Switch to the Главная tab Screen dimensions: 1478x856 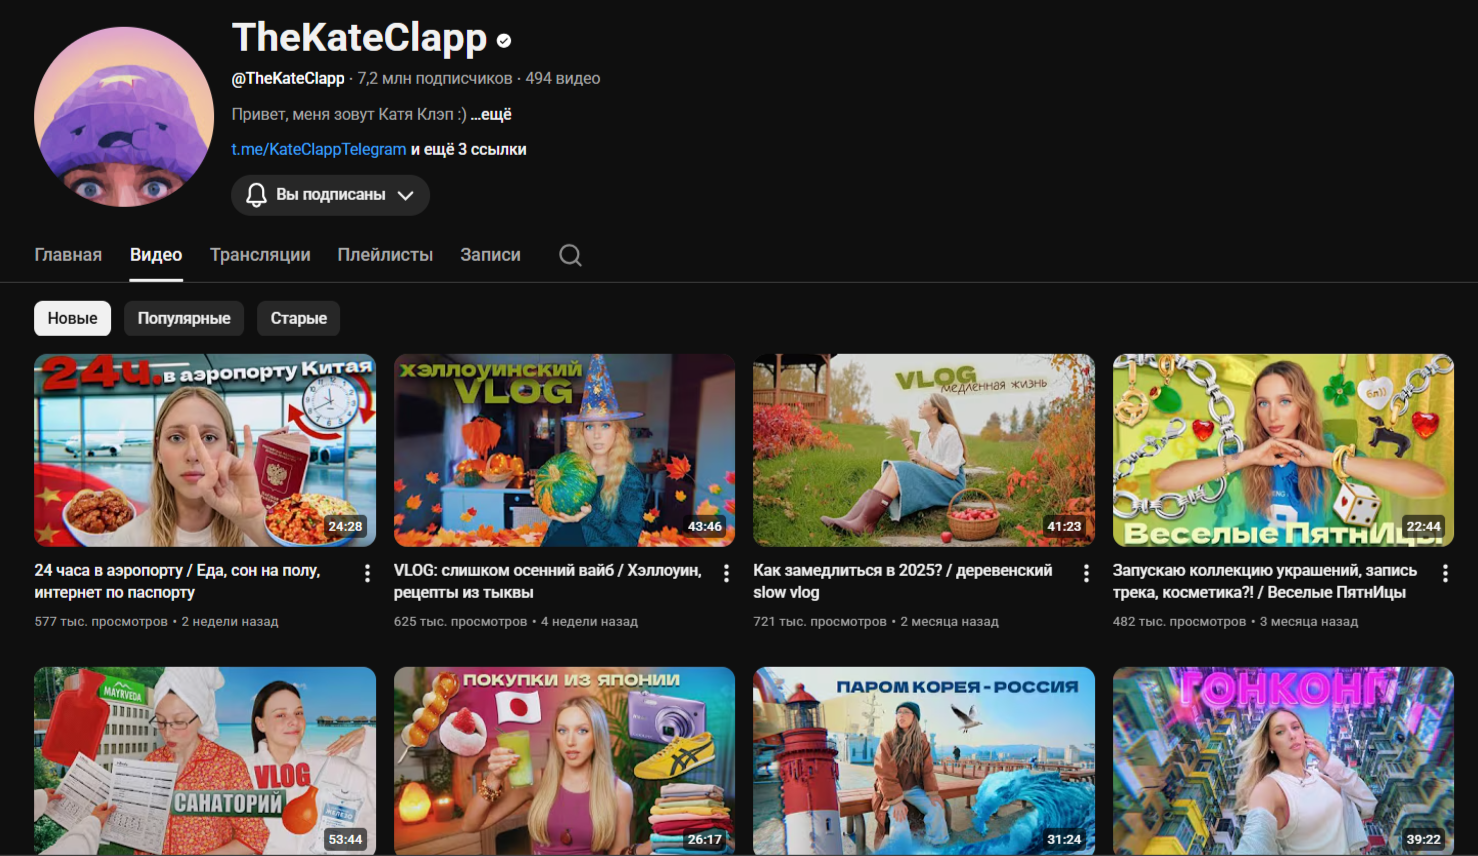tap(68, 255)
